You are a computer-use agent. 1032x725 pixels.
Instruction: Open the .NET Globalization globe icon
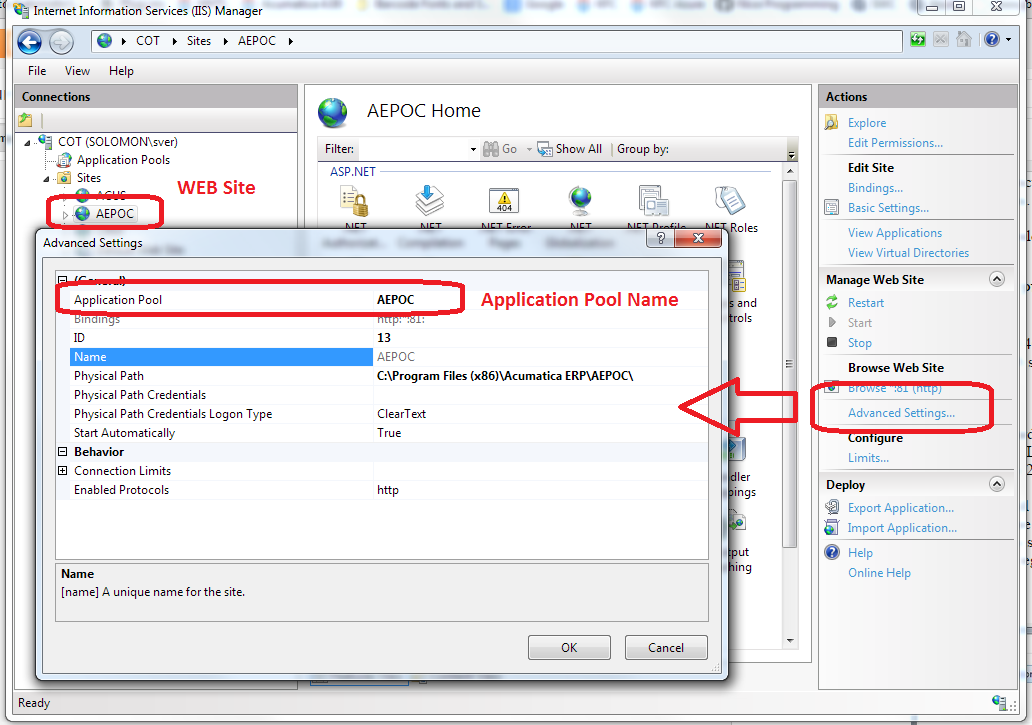[580, 201]
